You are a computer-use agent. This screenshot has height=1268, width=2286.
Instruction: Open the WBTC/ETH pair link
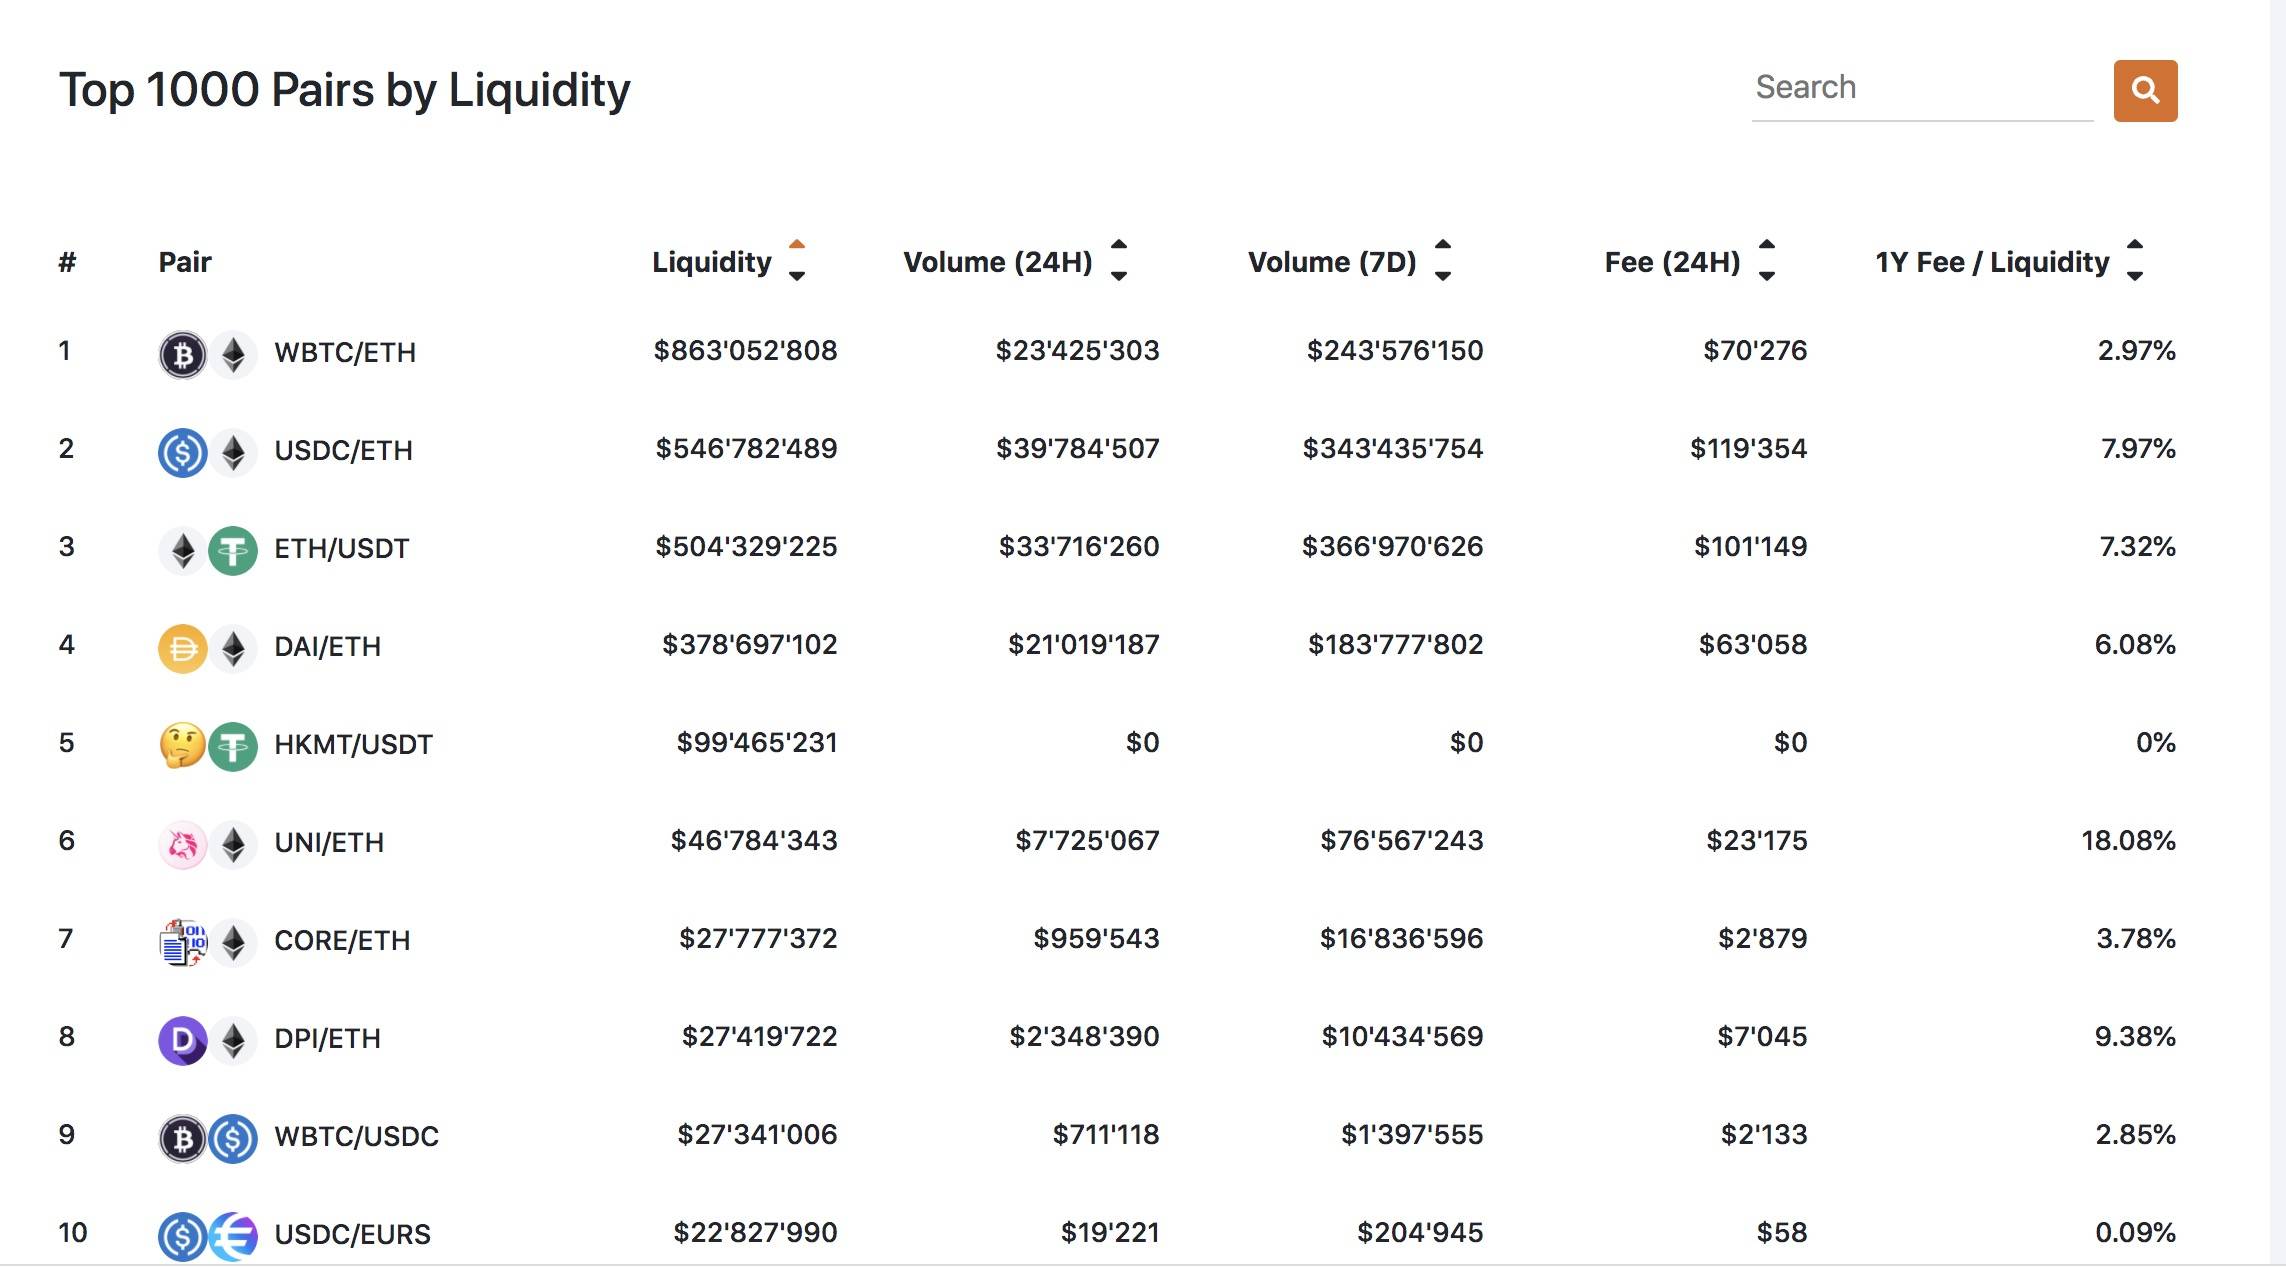(345, 352)
